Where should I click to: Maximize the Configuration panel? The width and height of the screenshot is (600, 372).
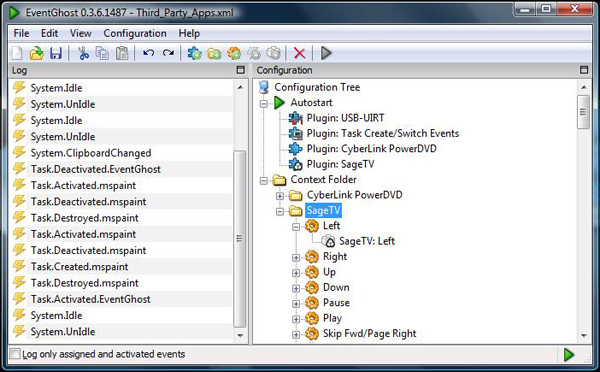584,70
